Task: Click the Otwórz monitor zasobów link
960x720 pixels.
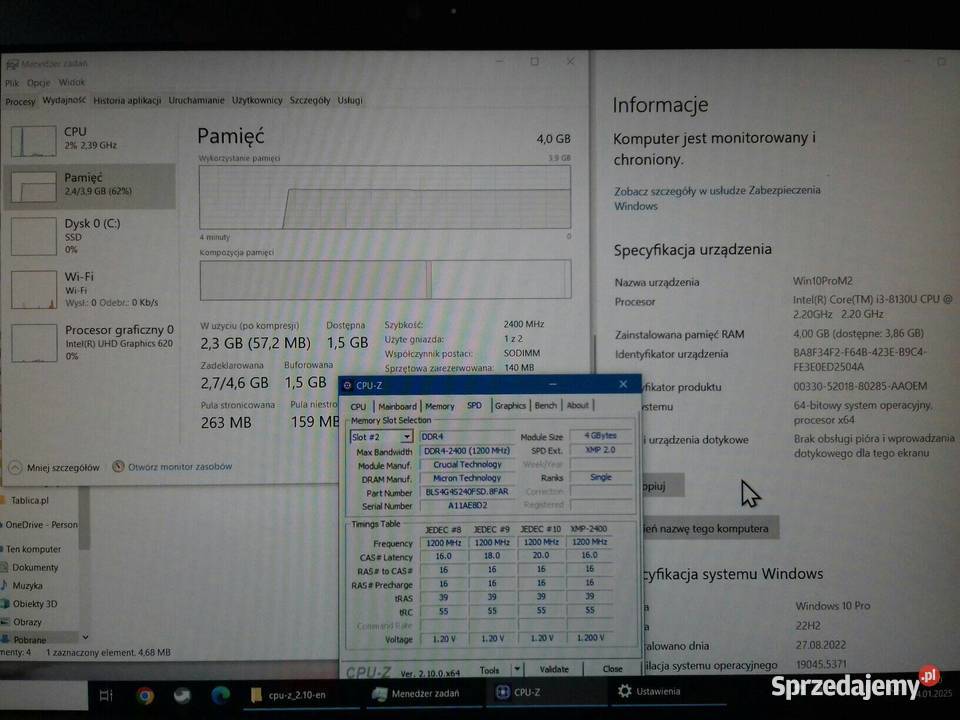Action: tap(179, 466)
